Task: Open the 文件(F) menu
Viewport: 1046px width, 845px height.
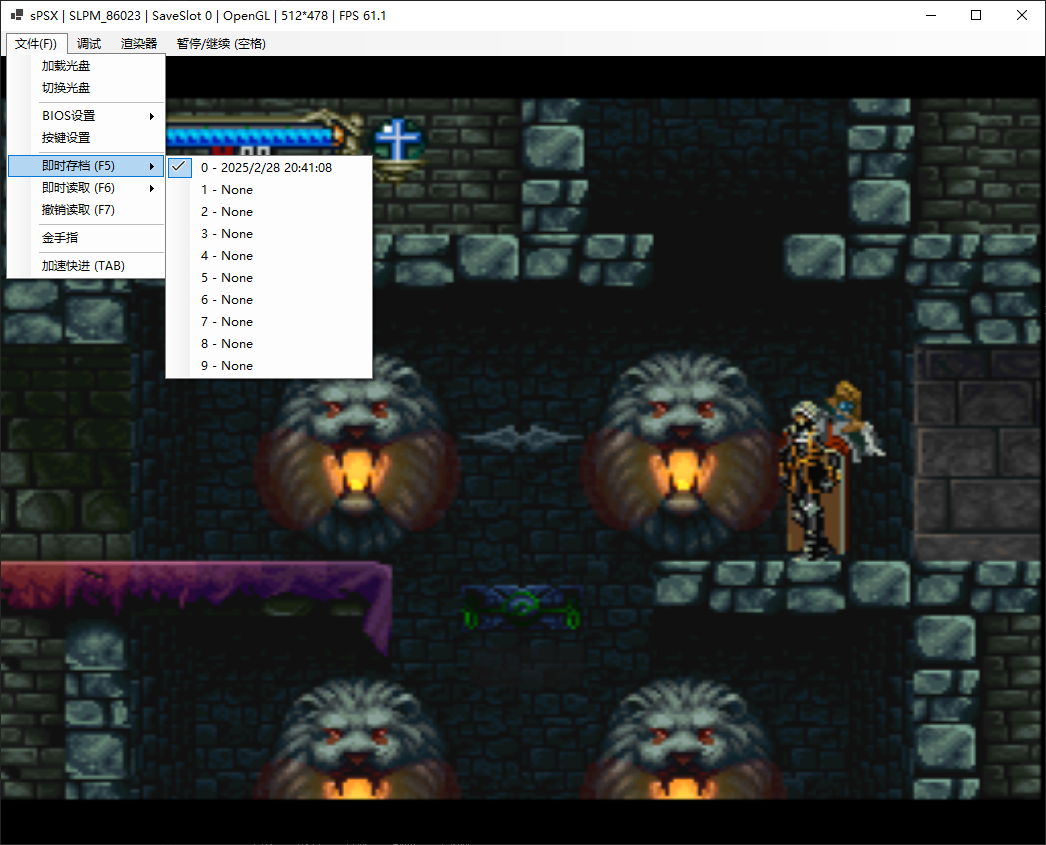Action: (x=36, y=43)
